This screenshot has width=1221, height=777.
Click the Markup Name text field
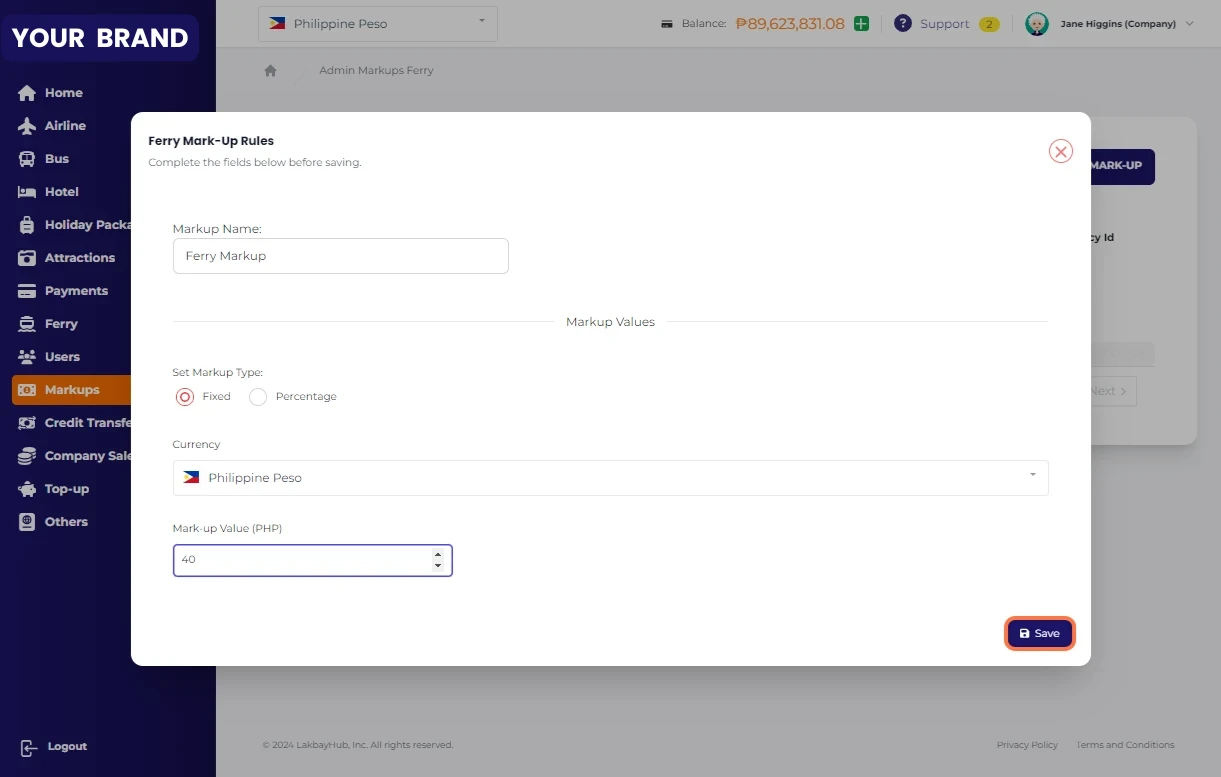340,256
